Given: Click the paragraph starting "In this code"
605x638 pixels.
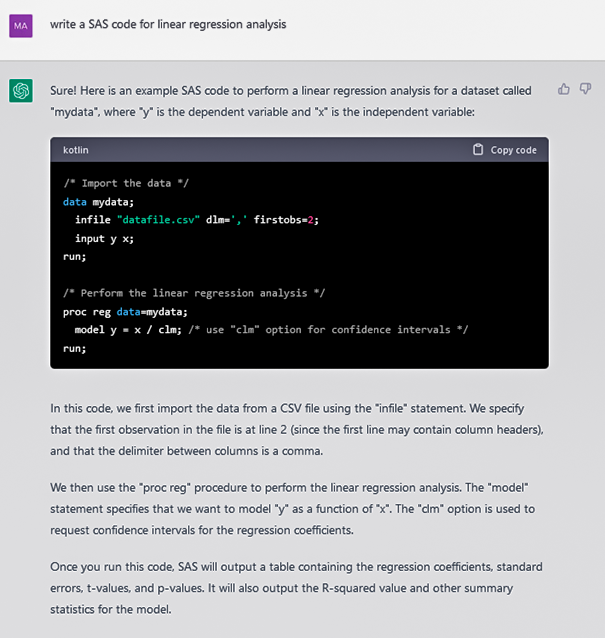Looking at the screenshot, I should 297,430.
